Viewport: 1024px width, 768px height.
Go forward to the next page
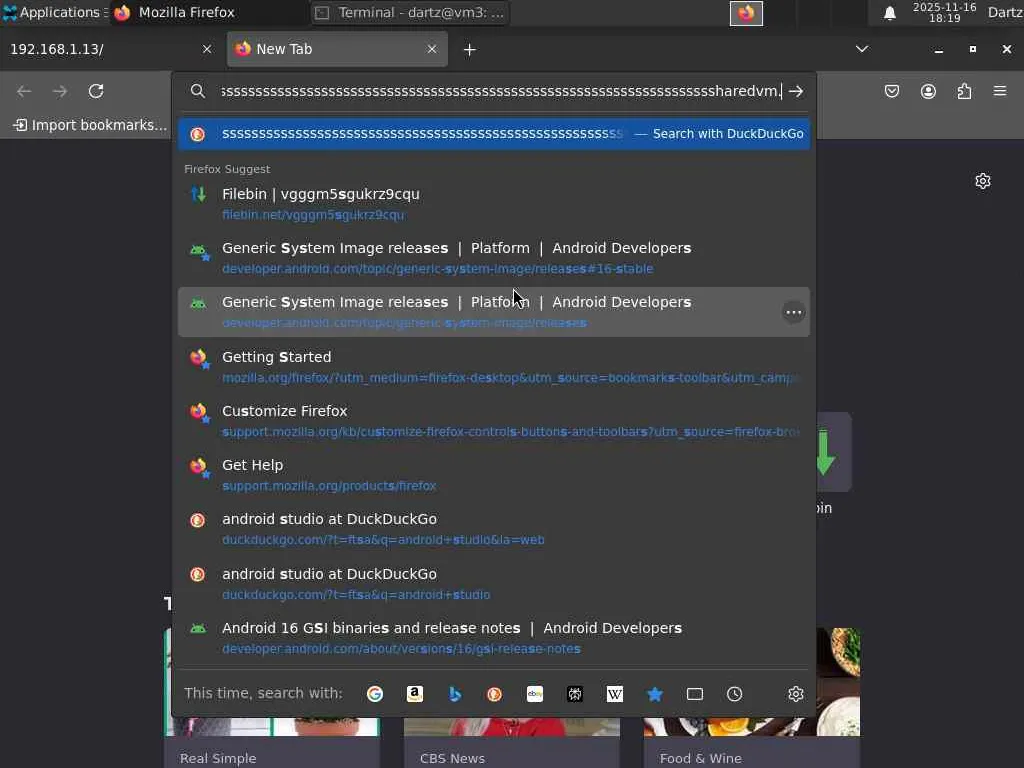60,91
